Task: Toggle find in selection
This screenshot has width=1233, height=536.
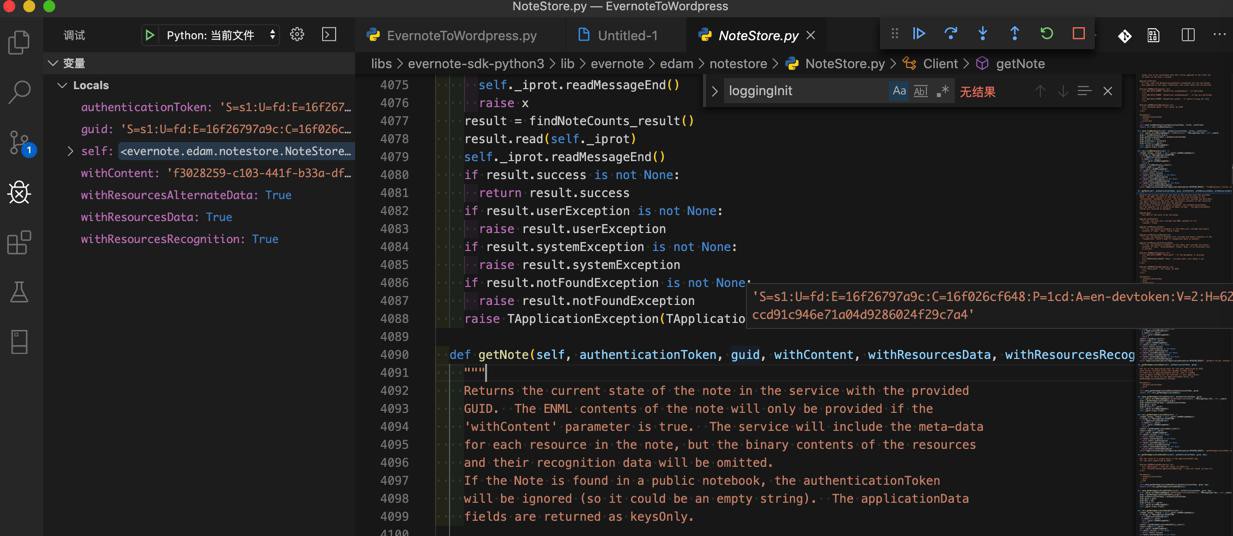Action: pyautogui.click(x=1085, y=91)
